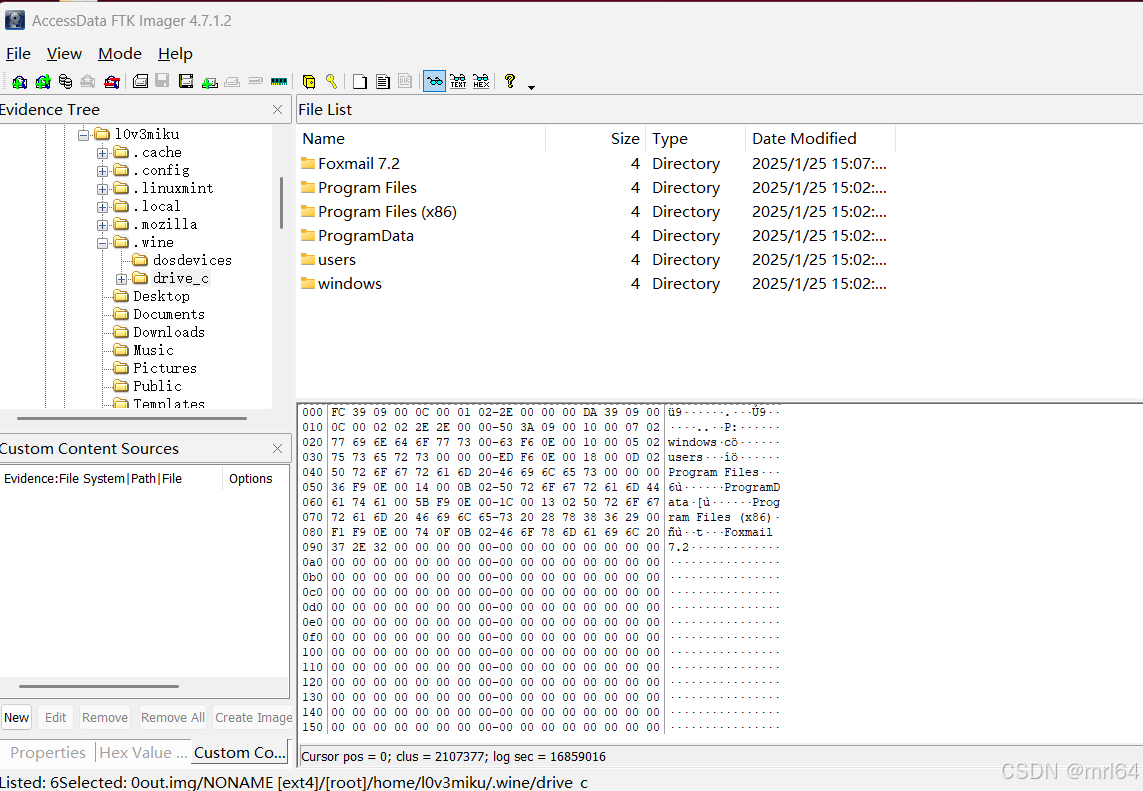Expand the .linuxmint folder node
This screenshot has height=791, width=1143.
coord(102,189)
